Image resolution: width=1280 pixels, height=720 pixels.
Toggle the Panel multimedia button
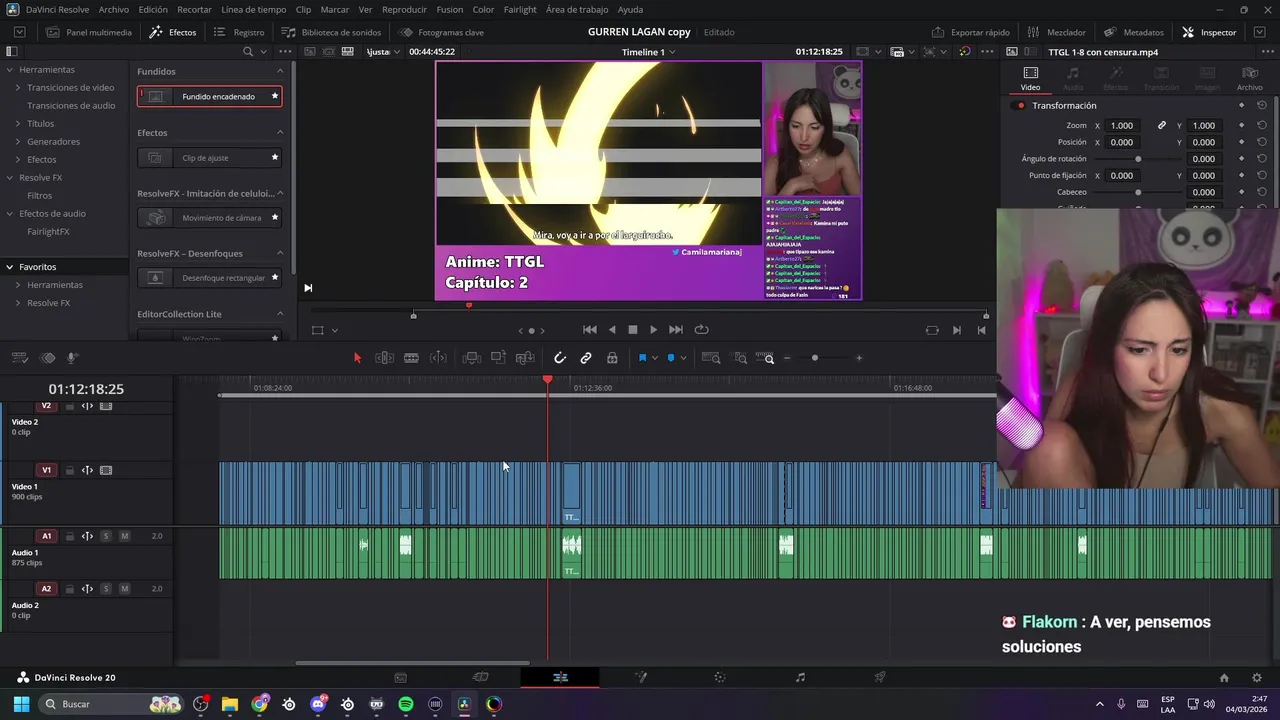tap(89, 32)
